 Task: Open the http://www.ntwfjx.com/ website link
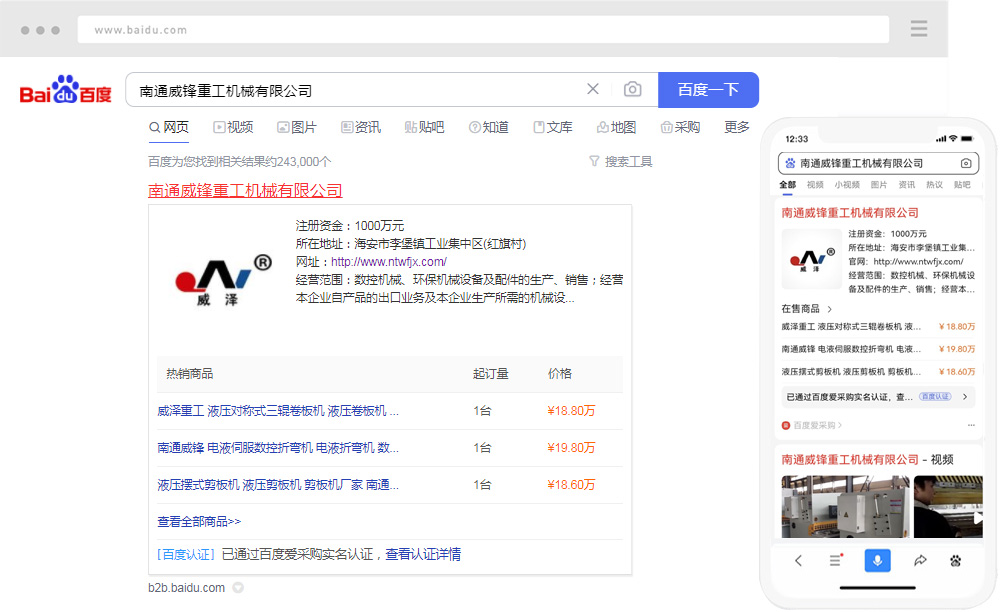click(x=388, y=262)
